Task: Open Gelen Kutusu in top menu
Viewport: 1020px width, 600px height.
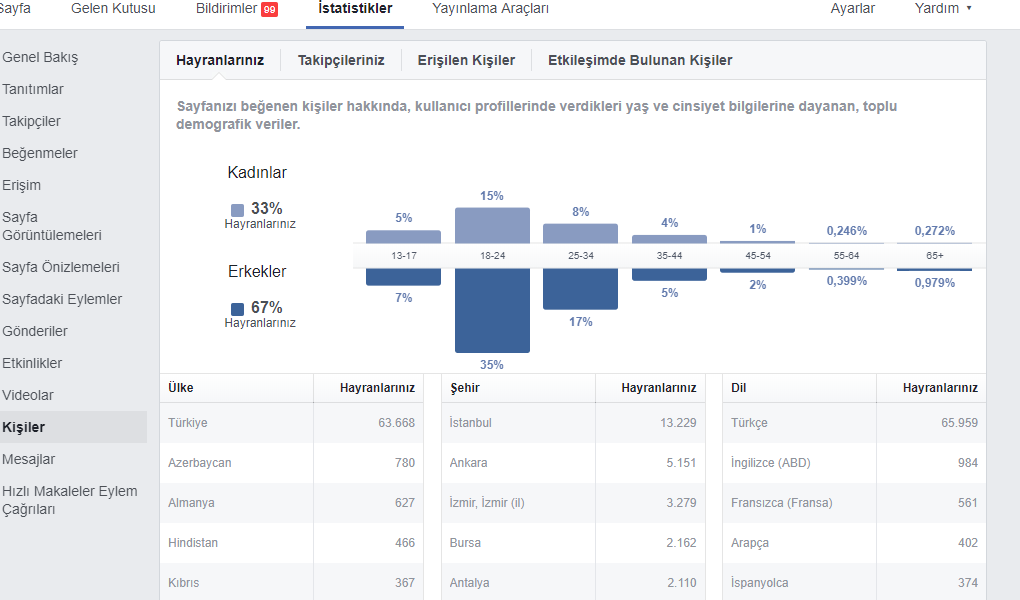Action: (113, 8)
